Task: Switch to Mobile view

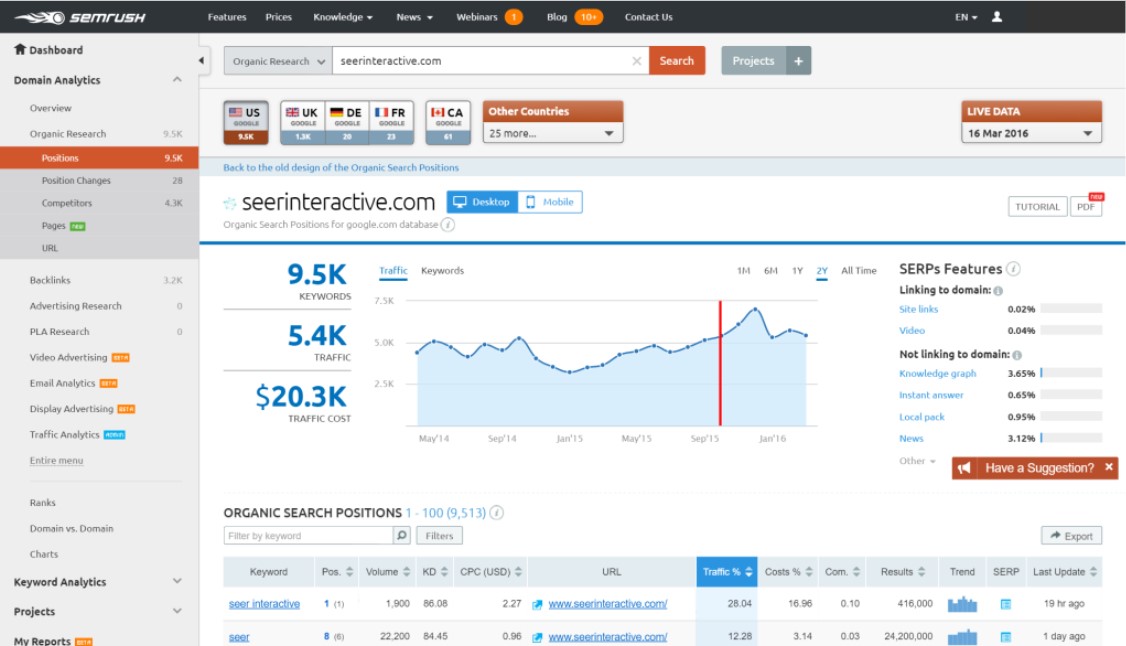Action: pos(550,202)
